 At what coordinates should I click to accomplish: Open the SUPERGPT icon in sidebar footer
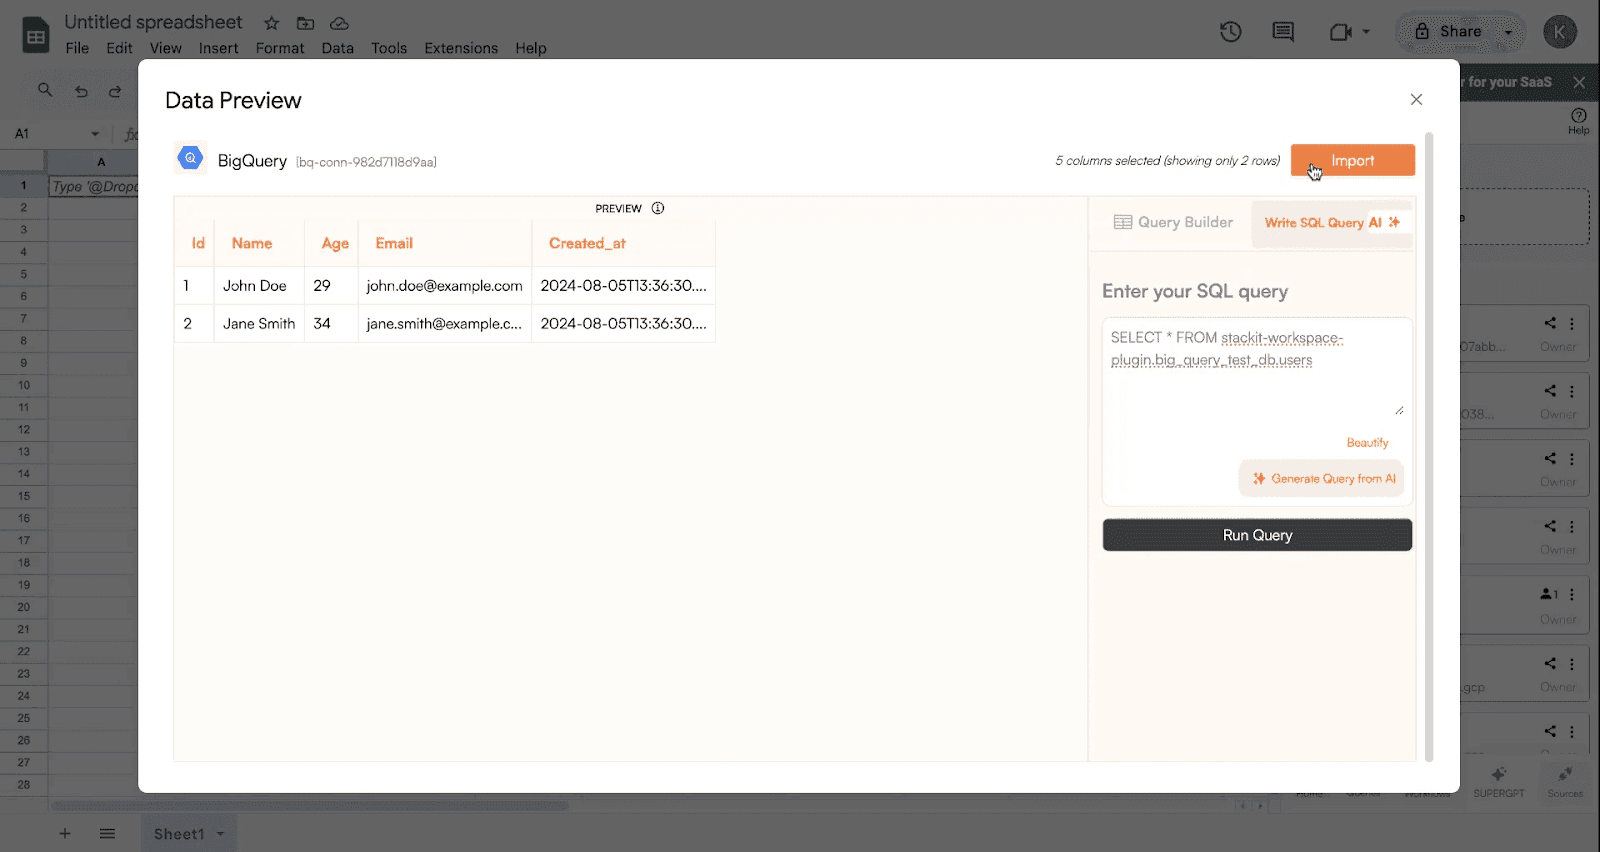click(x=1499, y=780)
